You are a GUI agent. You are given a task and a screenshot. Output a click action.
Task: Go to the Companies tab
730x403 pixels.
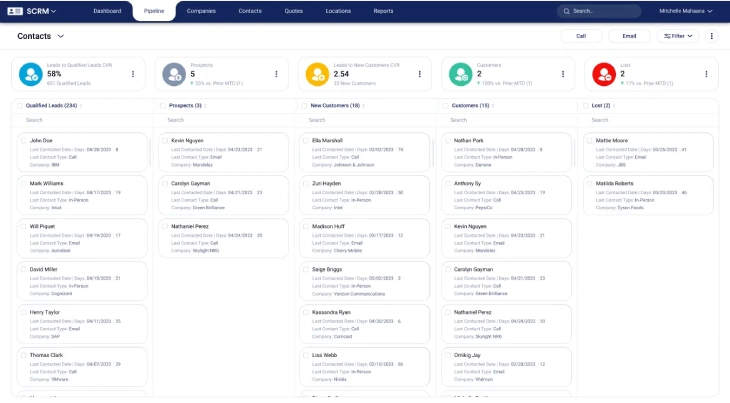coord(201,11)
